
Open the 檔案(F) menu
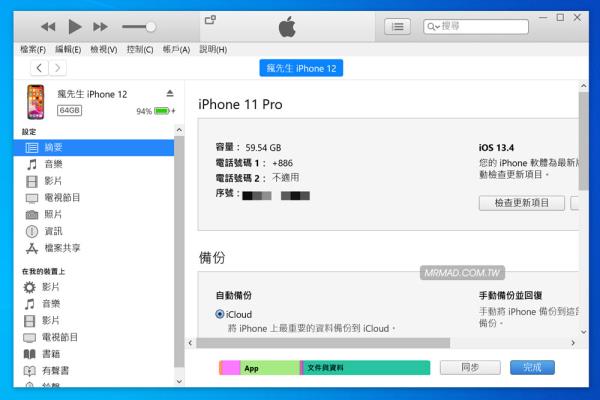click(33, 49)
